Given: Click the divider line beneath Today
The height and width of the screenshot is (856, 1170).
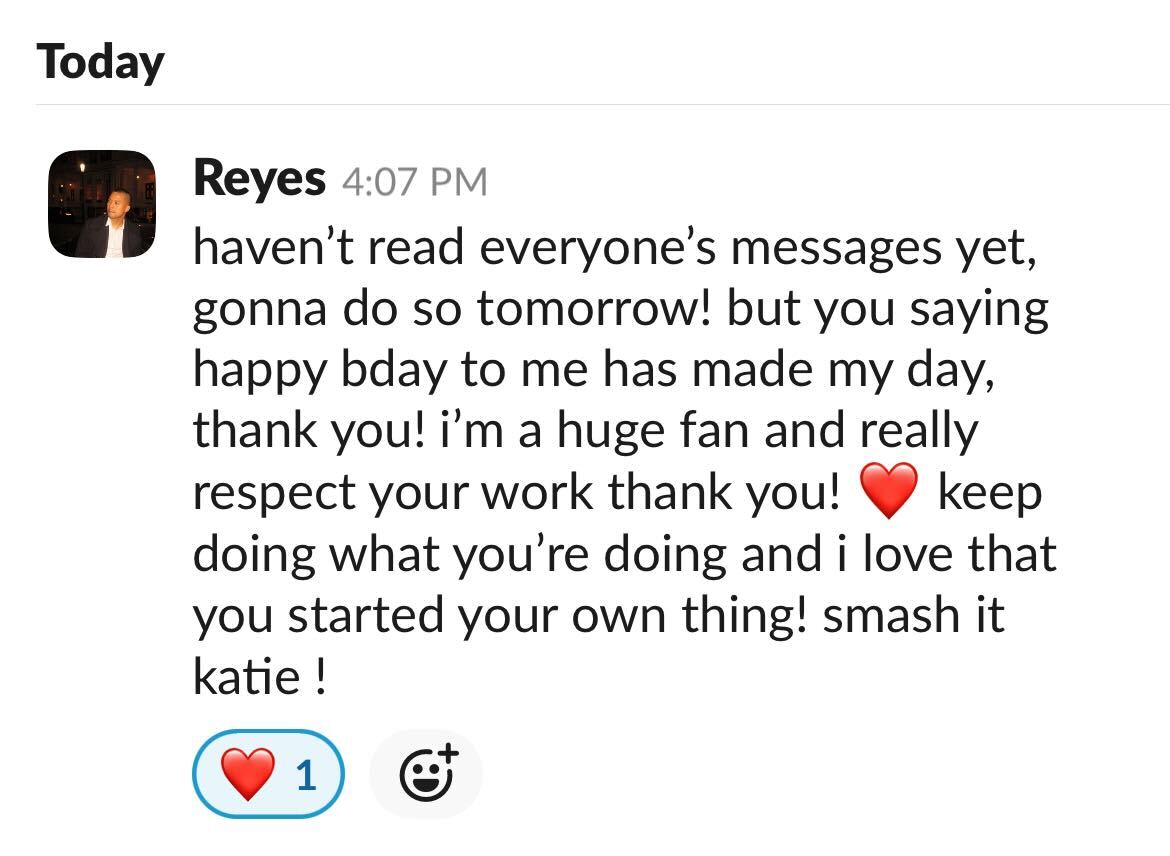Looking at the screenshot, I should click(602, 104).
